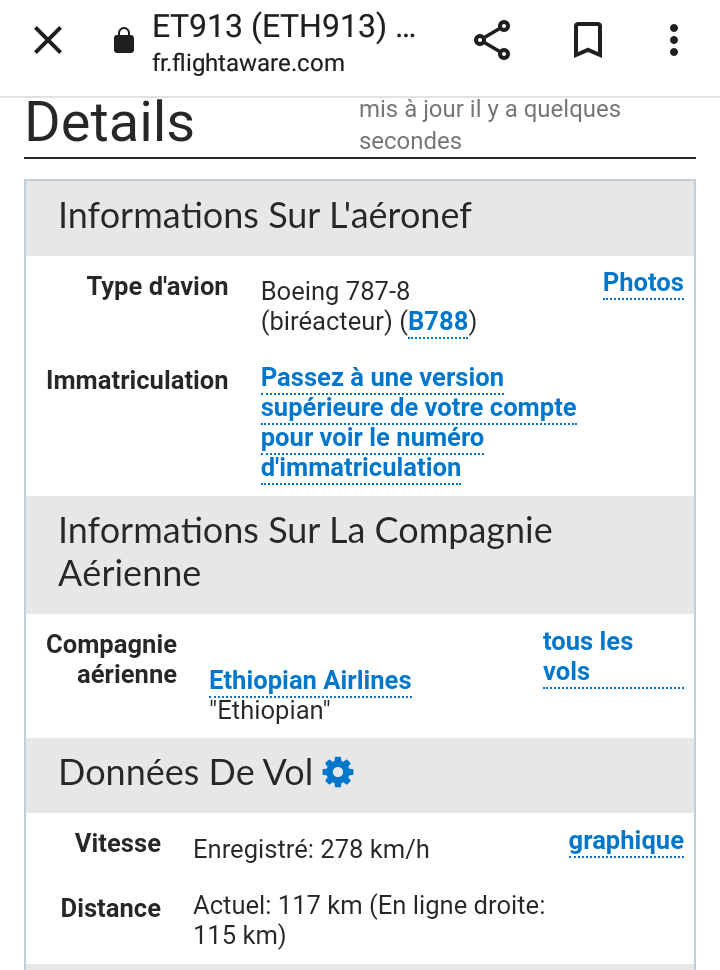Open the B788 aircraft type link
The height and width of the screenshot is (970, 720).
point(438,322)
